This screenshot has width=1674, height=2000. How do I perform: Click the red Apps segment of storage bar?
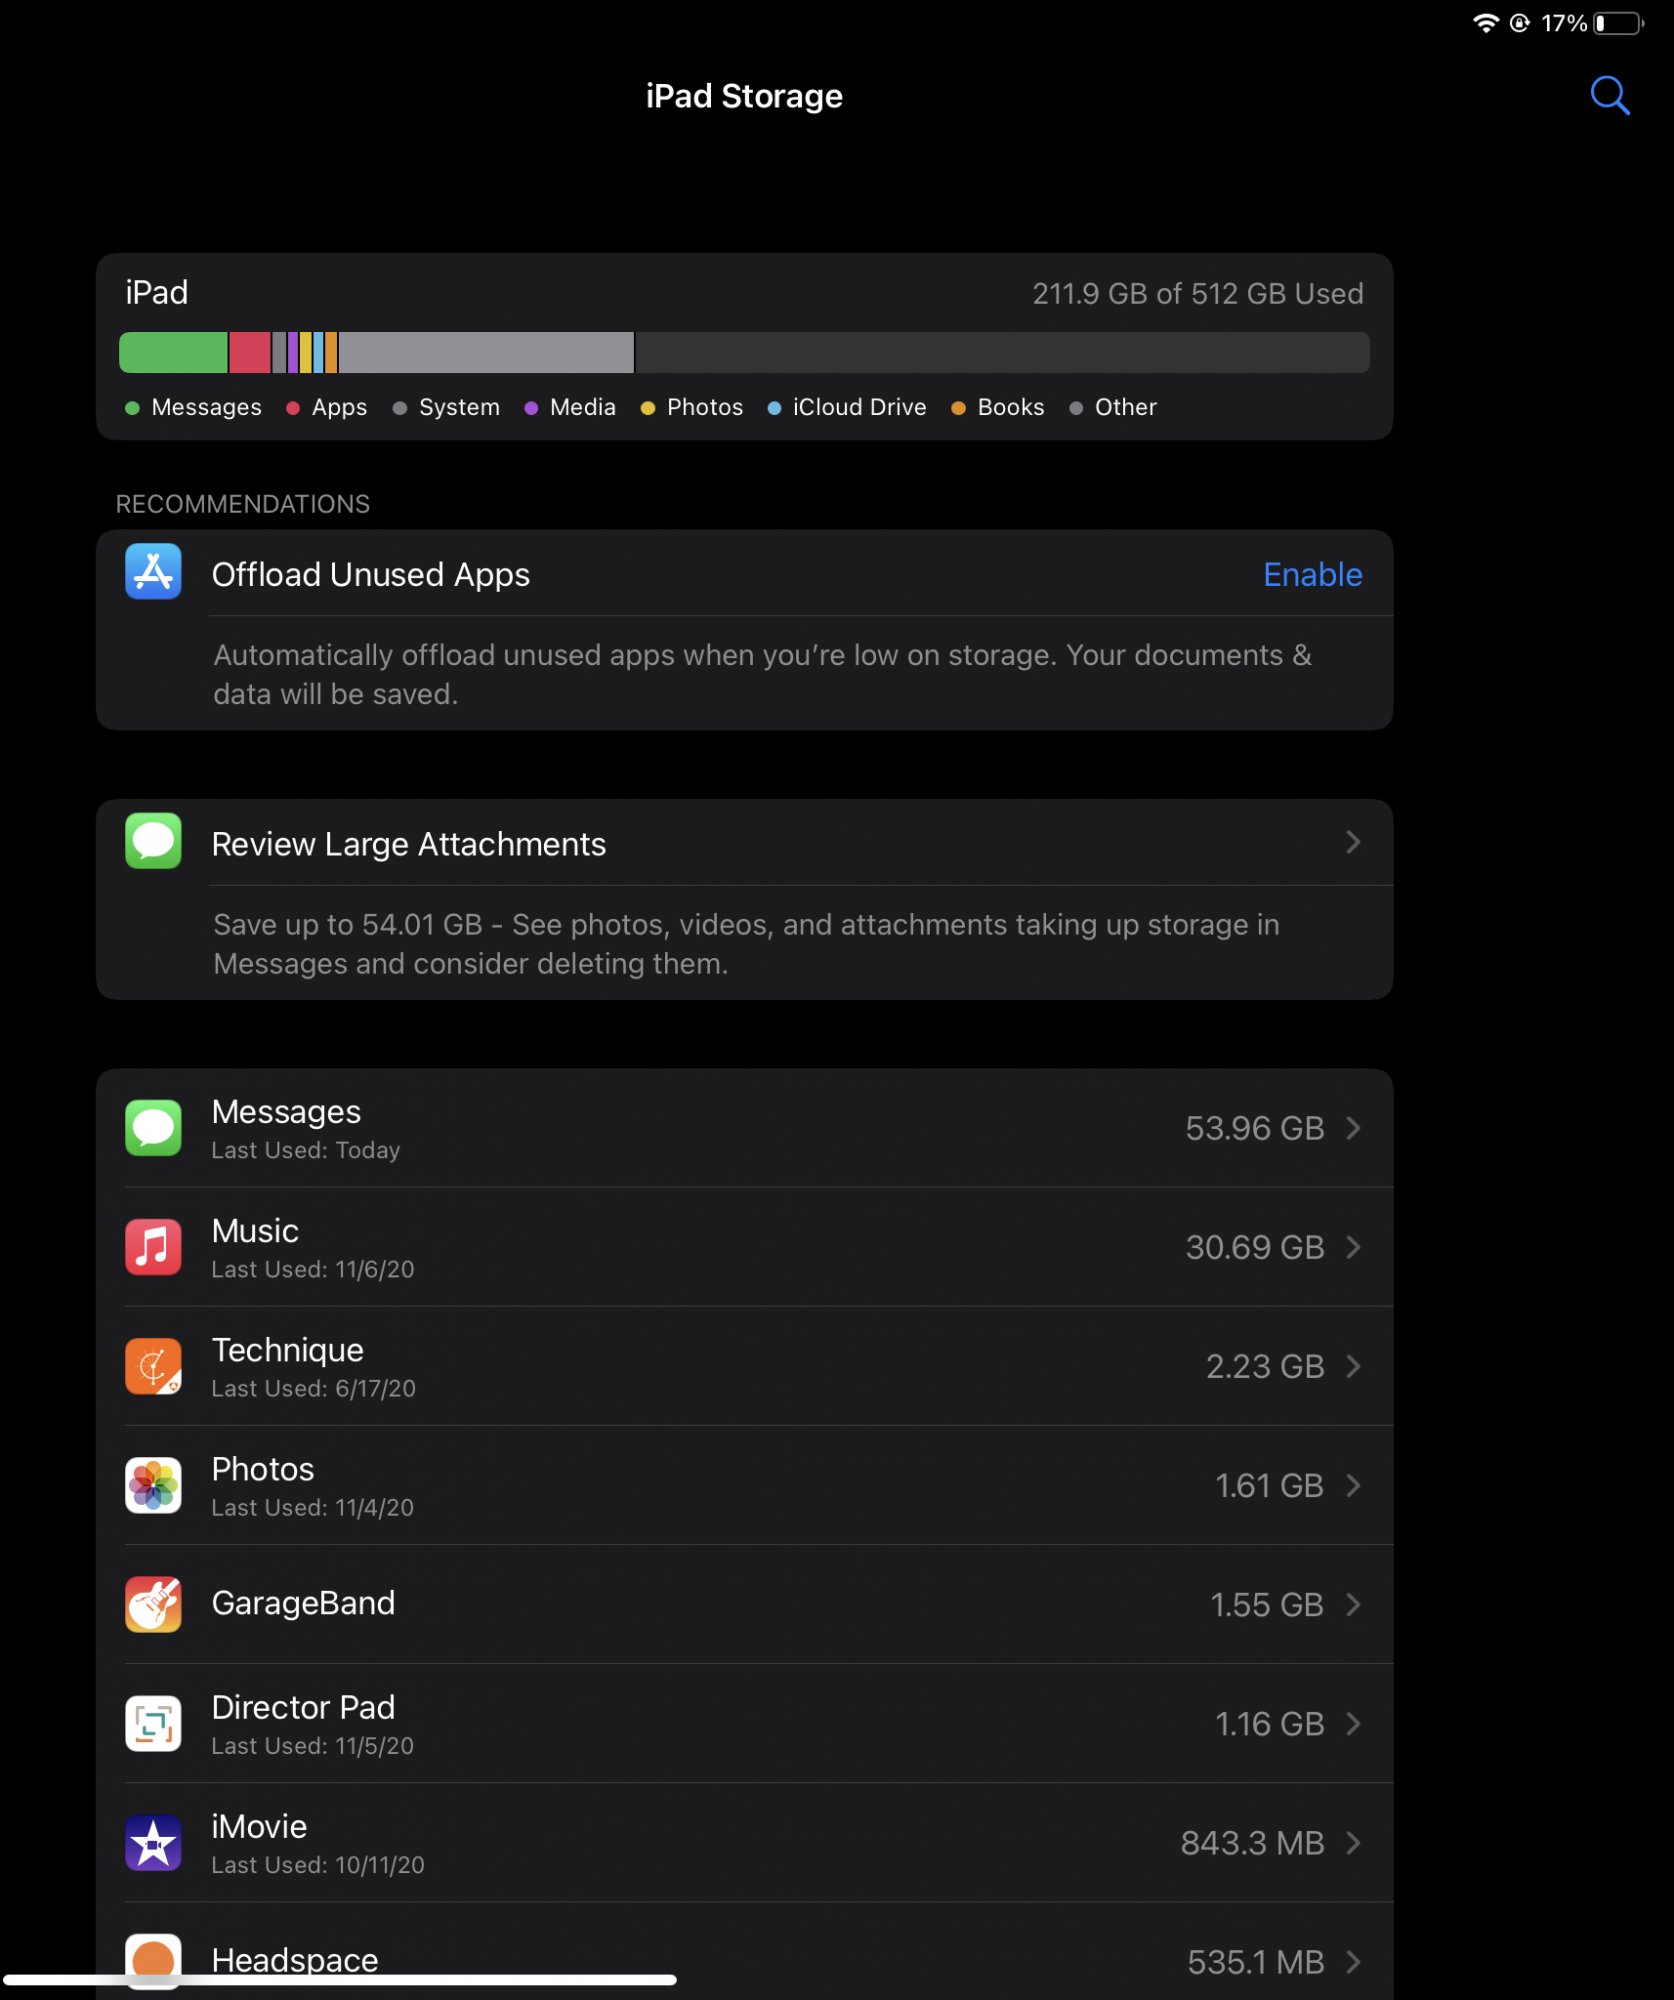[x=250, y=352]
